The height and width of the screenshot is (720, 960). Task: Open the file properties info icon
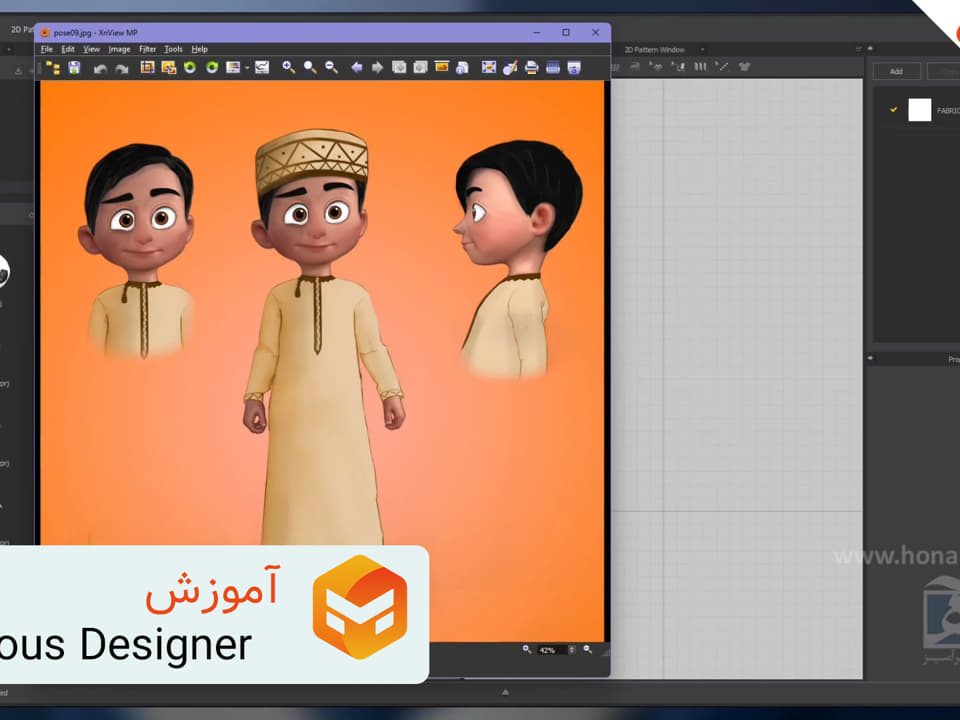pyautogui.click(x=462, y=67)
